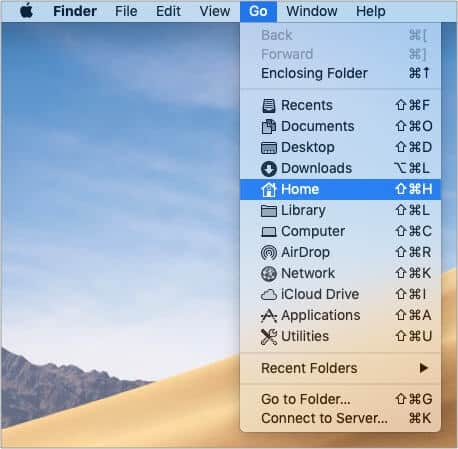Click the ⇧⌘L shortcut next to Library
Image resolution: width=458 pixels, height=449 pixels.
point(412,210)
